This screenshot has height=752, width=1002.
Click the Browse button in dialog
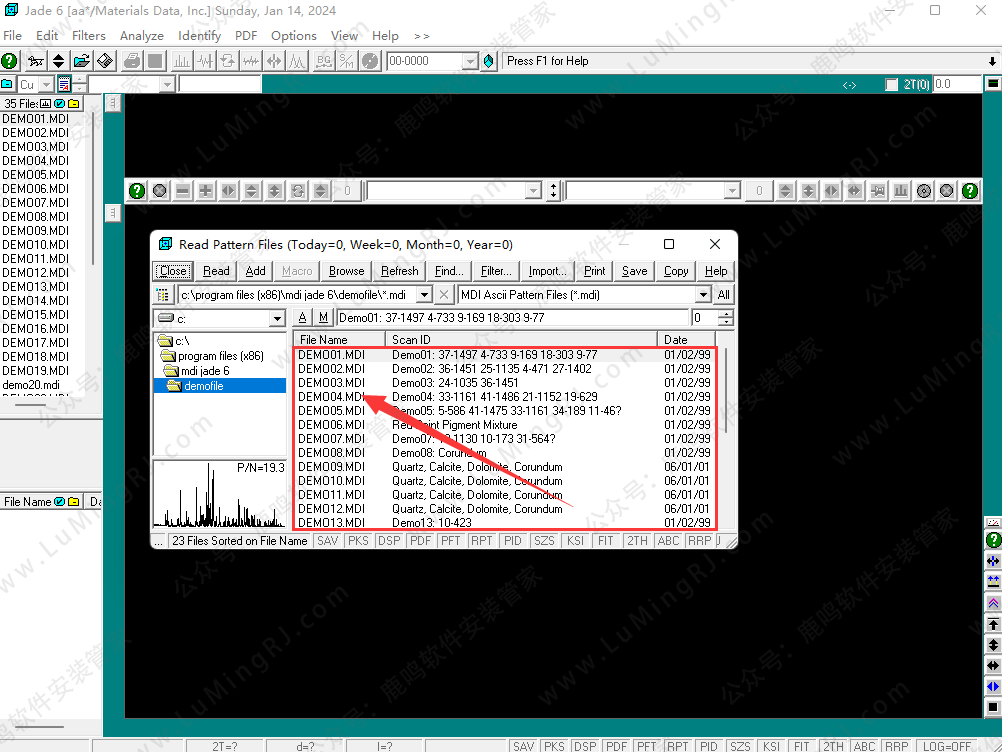point(346,271)
